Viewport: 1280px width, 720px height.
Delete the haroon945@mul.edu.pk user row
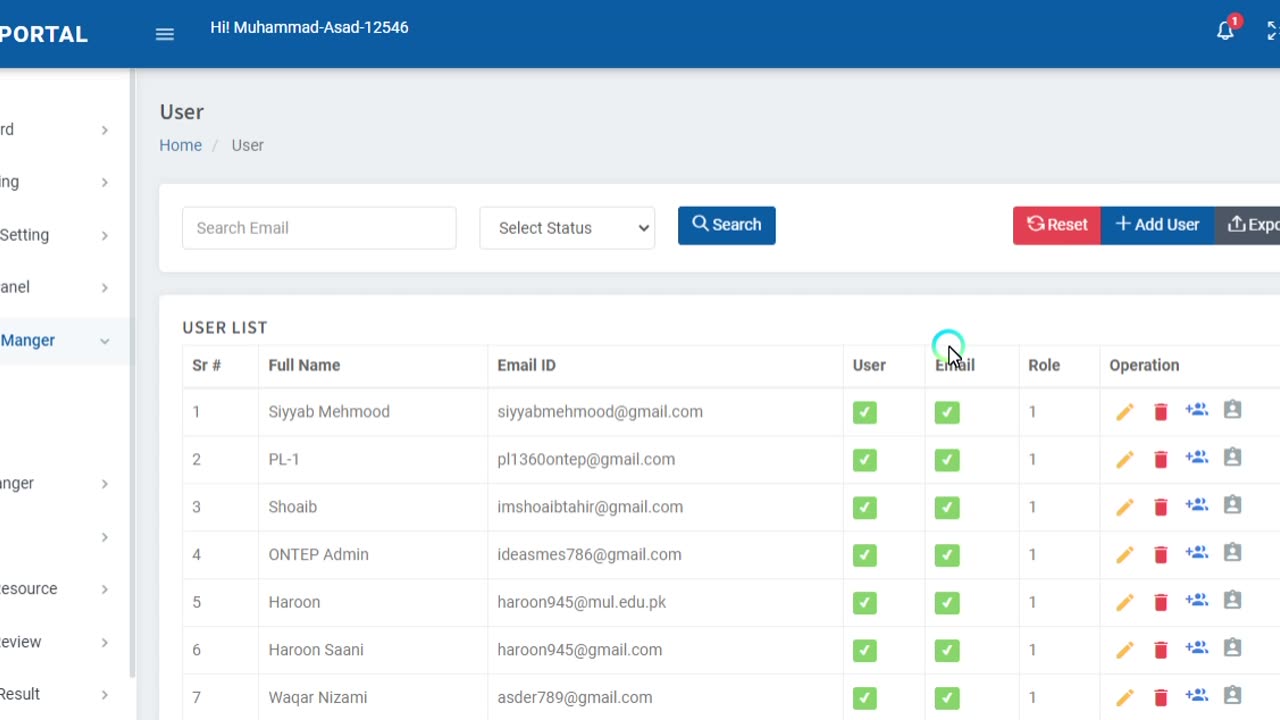click(1161, 602)
